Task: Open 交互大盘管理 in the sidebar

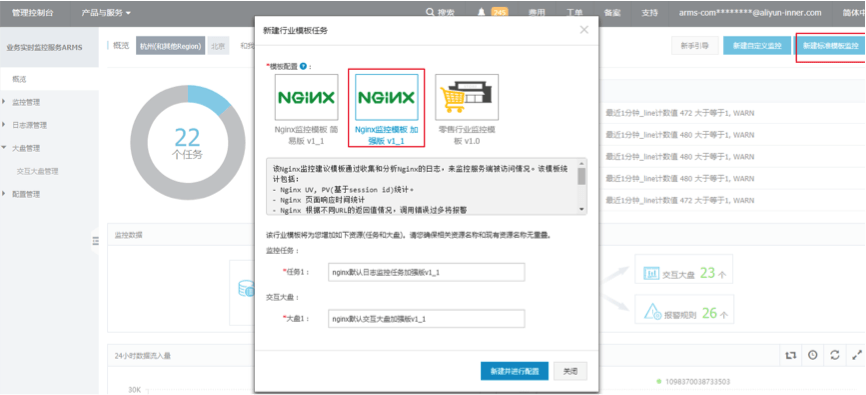Action: [x=38, y=171]
